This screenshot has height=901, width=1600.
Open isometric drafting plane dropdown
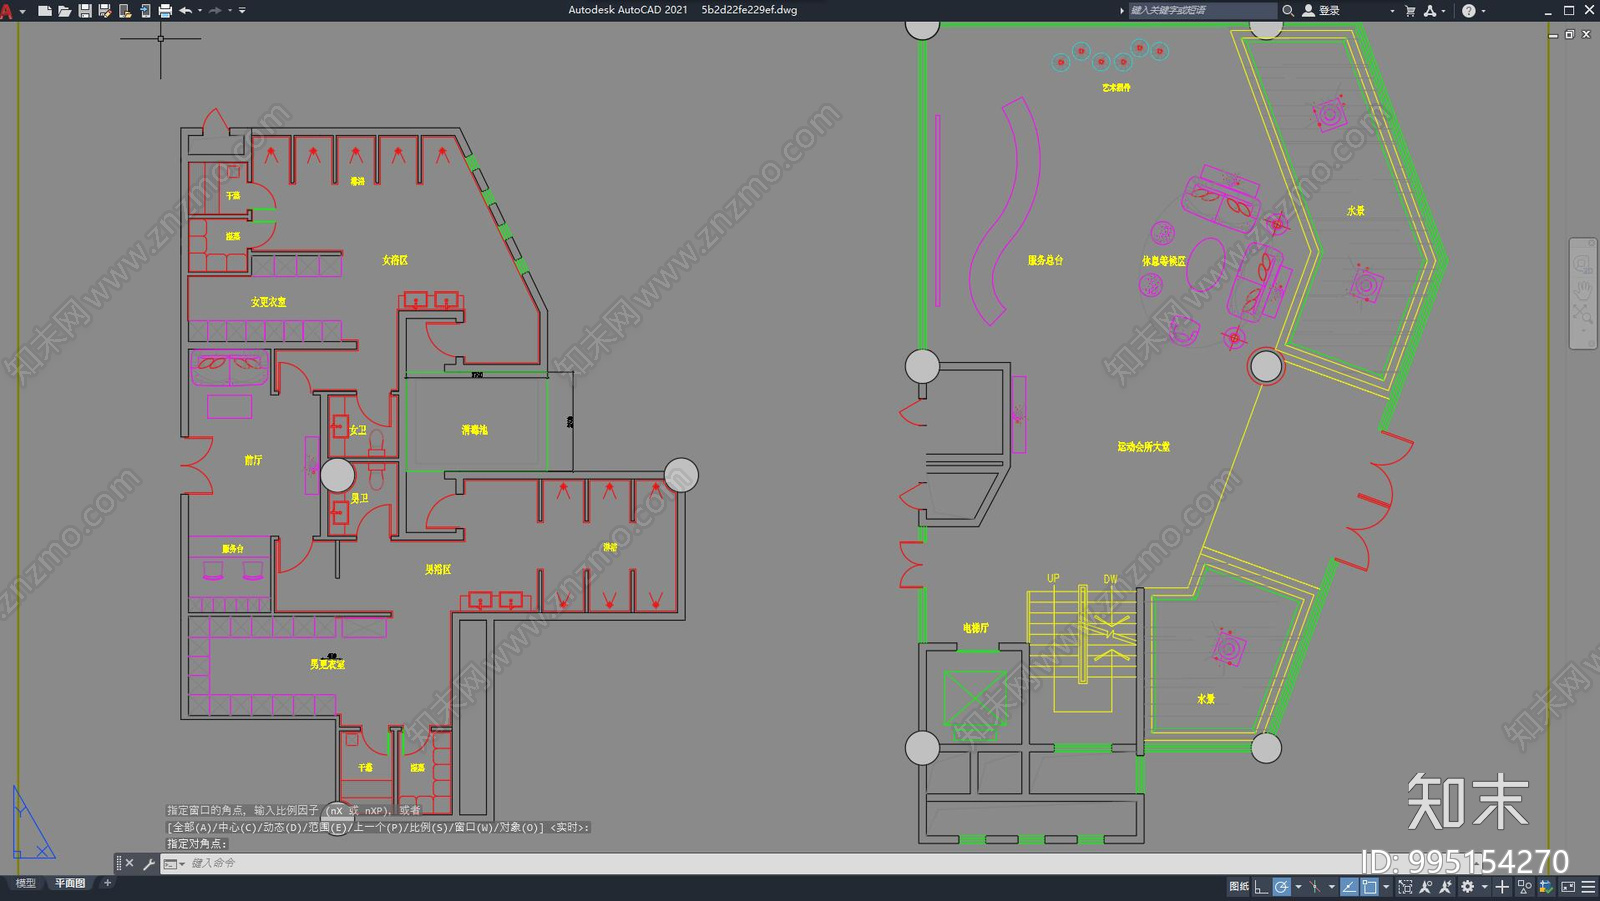[1332, 887]
